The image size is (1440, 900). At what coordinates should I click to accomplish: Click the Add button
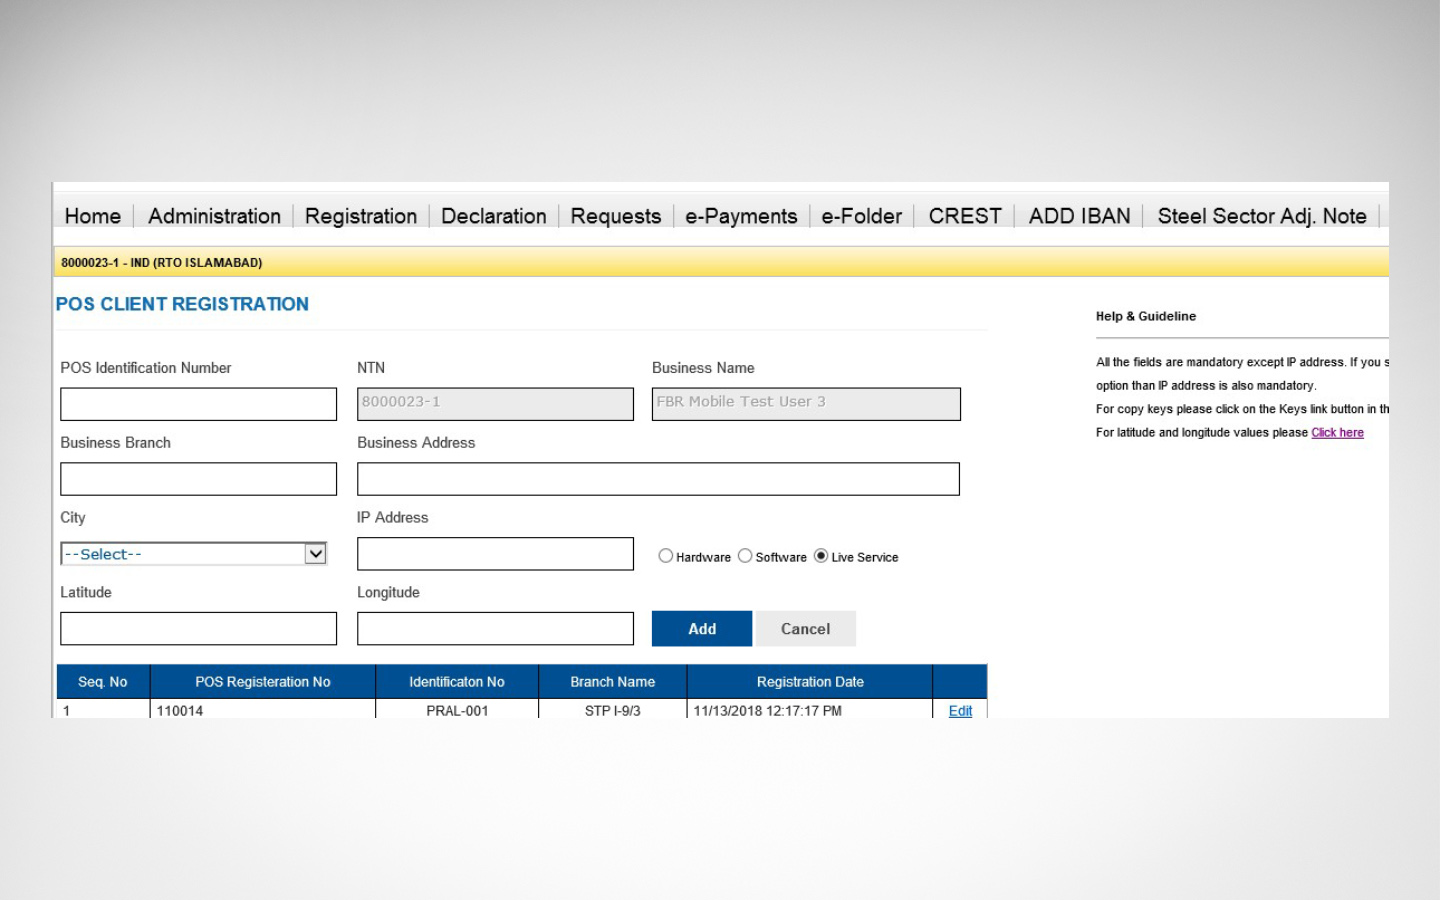tap(702, 629)
